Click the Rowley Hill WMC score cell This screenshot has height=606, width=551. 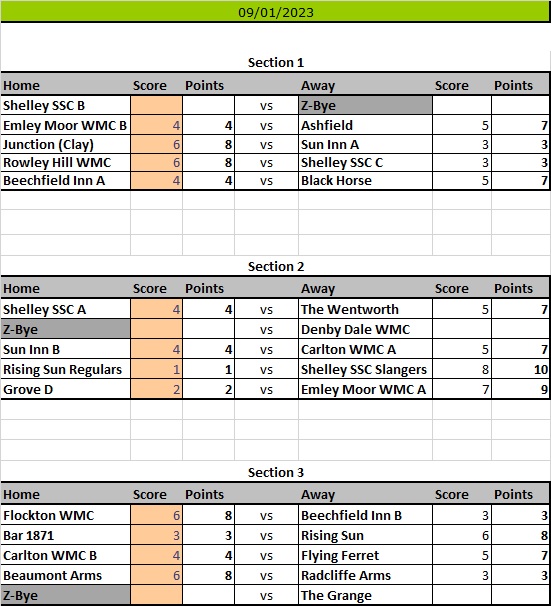[156, 162]
